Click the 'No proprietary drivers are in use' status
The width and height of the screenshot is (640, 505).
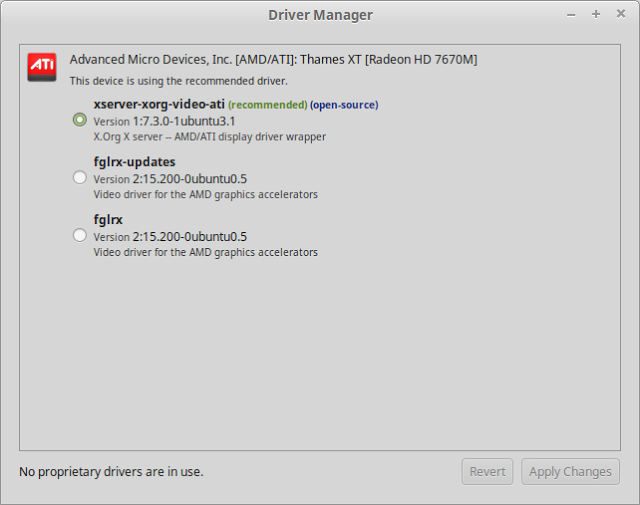(111, 471)
